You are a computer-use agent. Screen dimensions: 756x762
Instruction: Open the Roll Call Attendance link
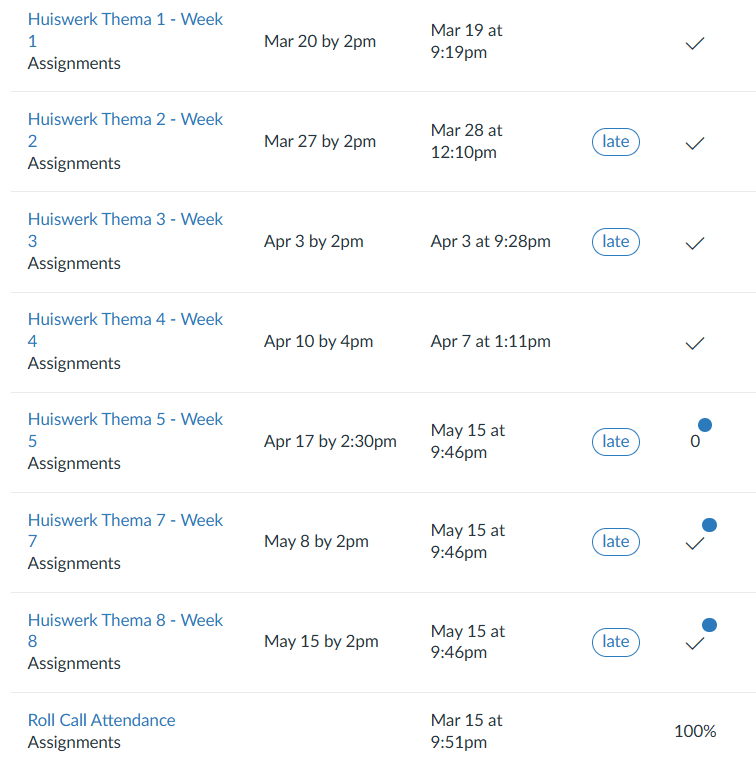click(x=101, y=720)
